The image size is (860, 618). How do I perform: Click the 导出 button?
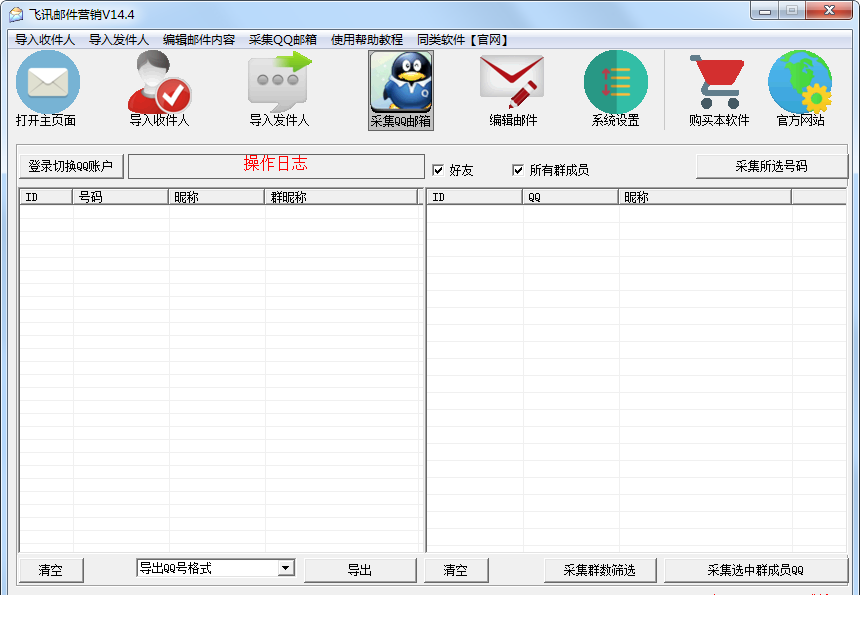tap(360, 570)
